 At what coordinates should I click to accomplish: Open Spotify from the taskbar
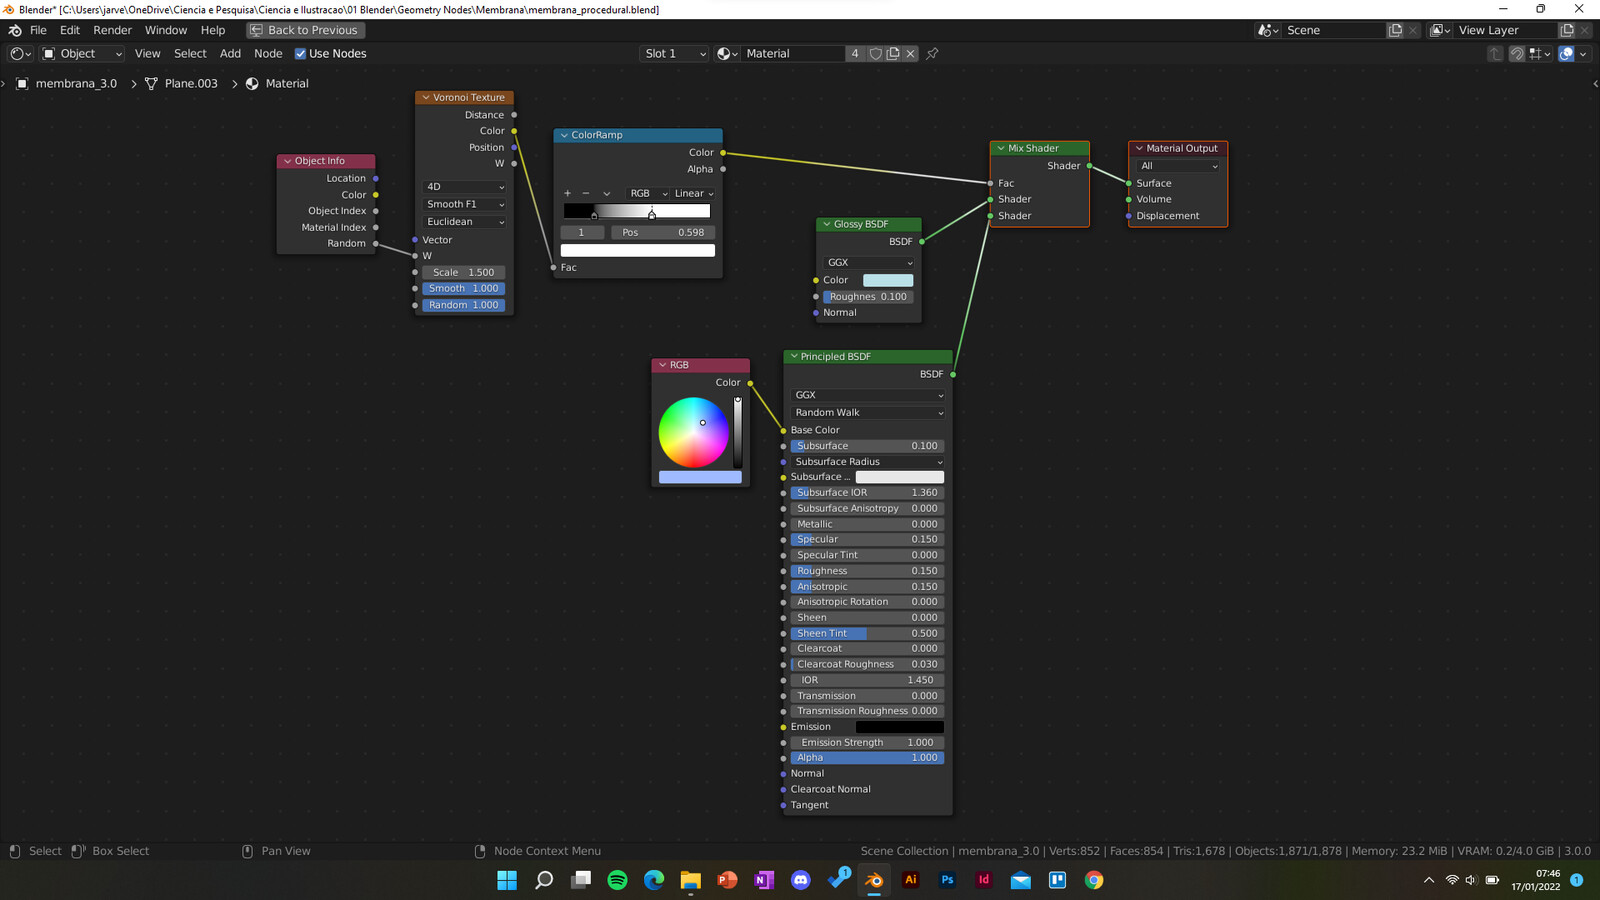(617, 880)
